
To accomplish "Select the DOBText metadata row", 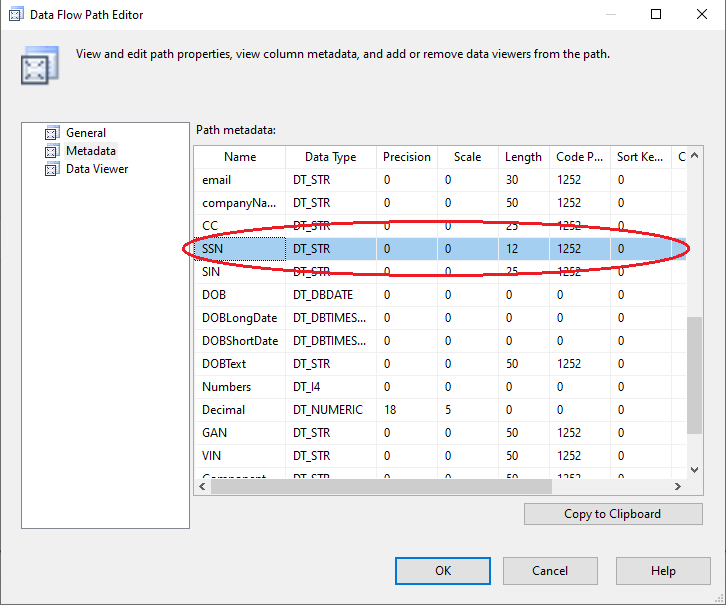I will tap(224, 364).
